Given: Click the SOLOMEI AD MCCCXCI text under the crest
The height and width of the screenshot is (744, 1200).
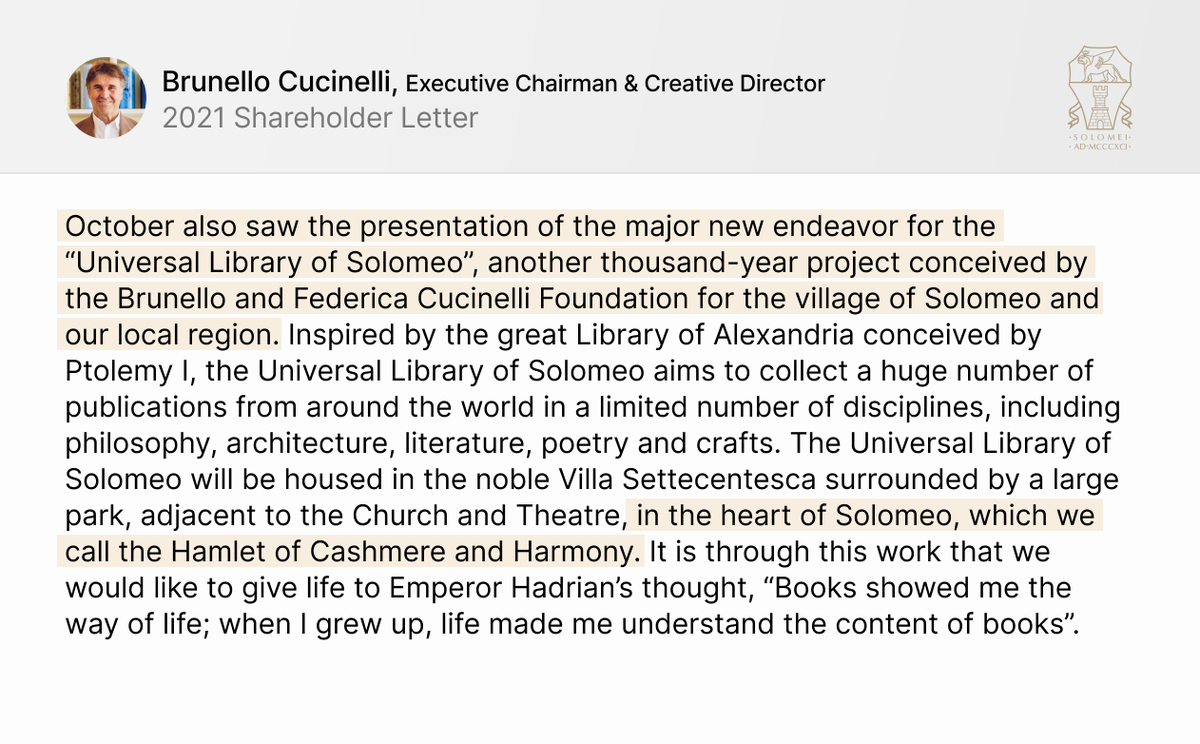Looking at the screenshot, I should 1100,140.
